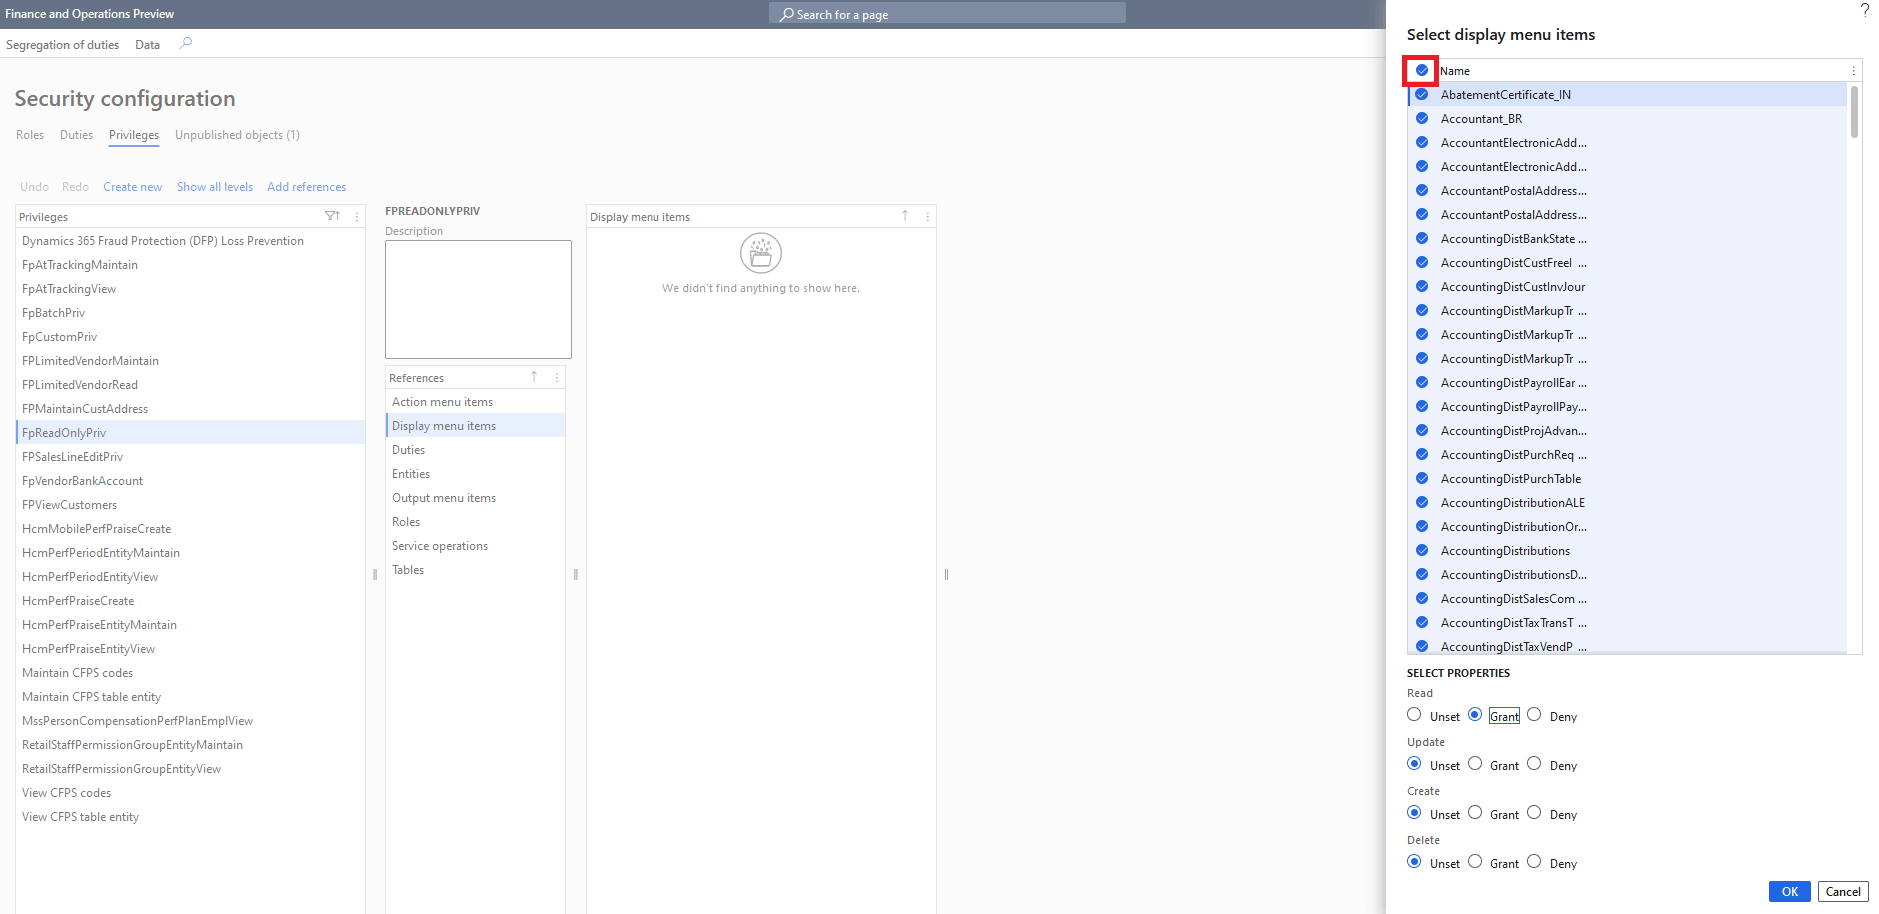Open the ellipsis menu on the Privileges panel
Image resolution: width=1879 pixels, height=914 pixels.
click(356, 216)
